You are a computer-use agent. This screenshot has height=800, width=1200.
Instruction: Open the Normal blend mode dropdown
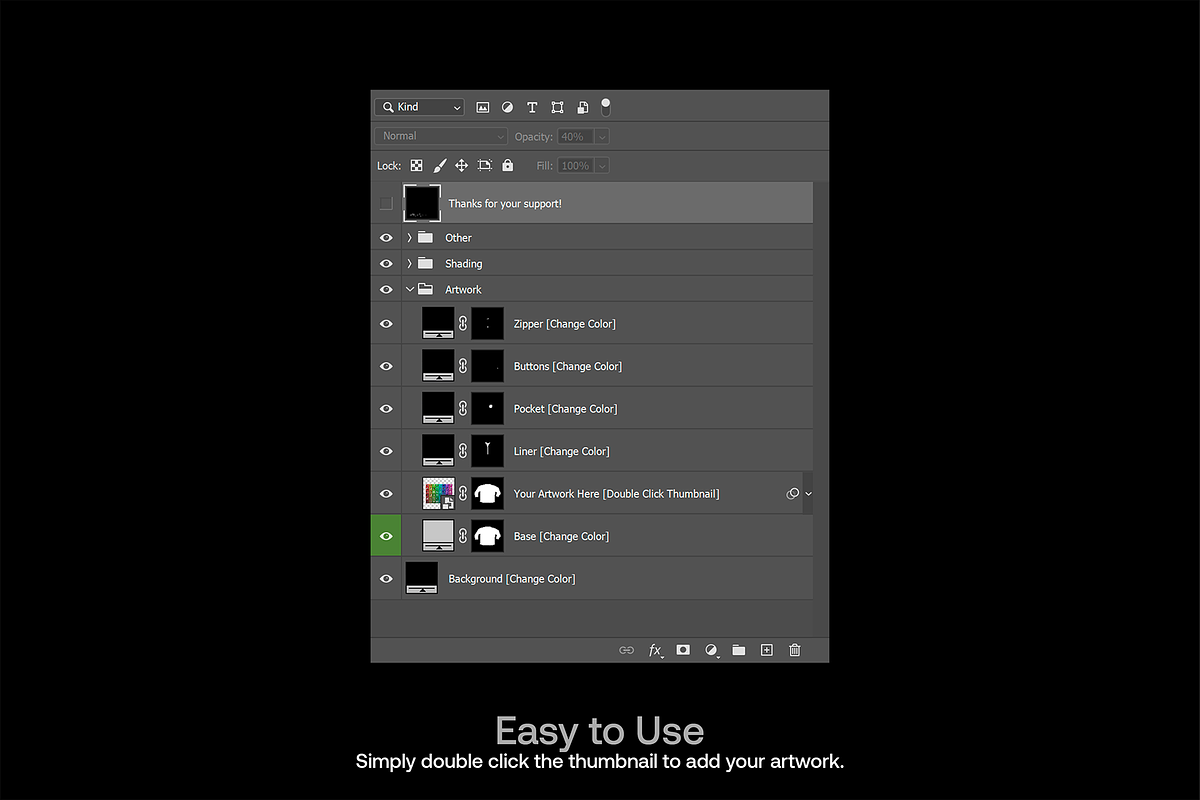click(x=441, y=136)
